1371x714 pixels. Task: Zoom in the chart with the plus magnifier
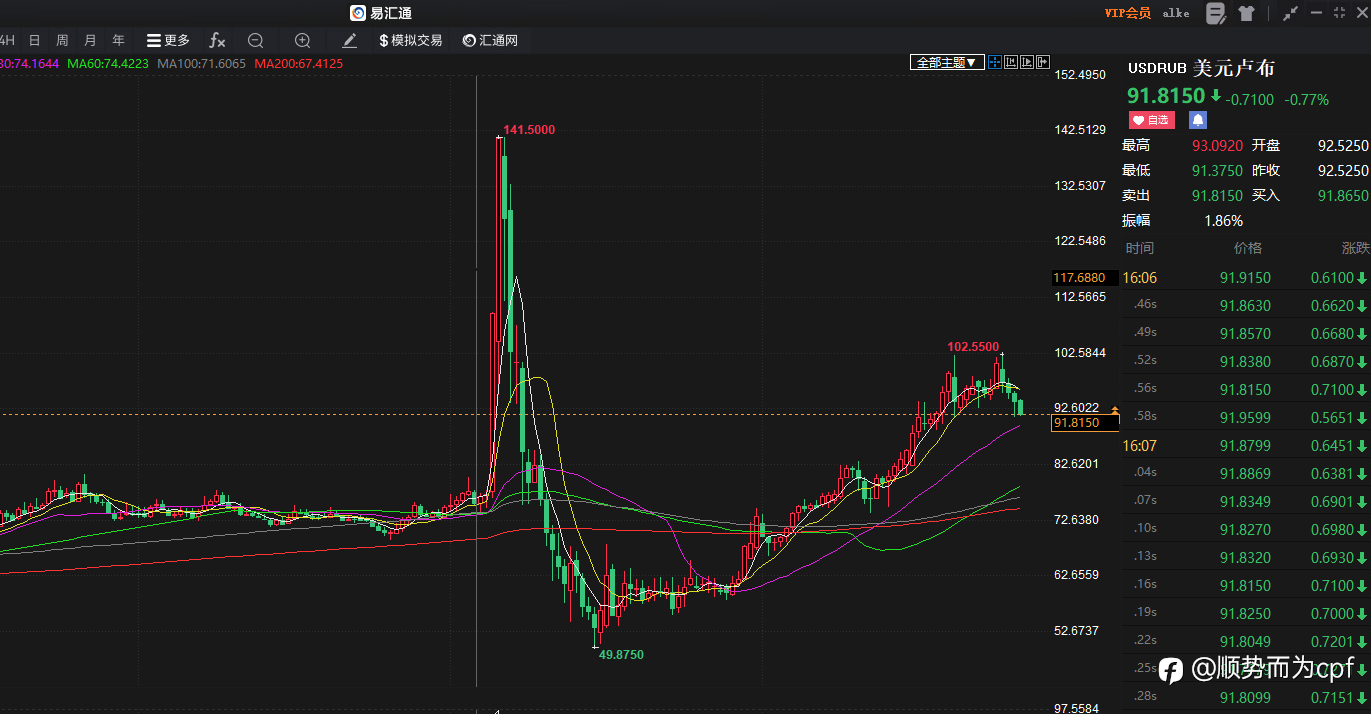pyautogui.click(x=303, y=40)
